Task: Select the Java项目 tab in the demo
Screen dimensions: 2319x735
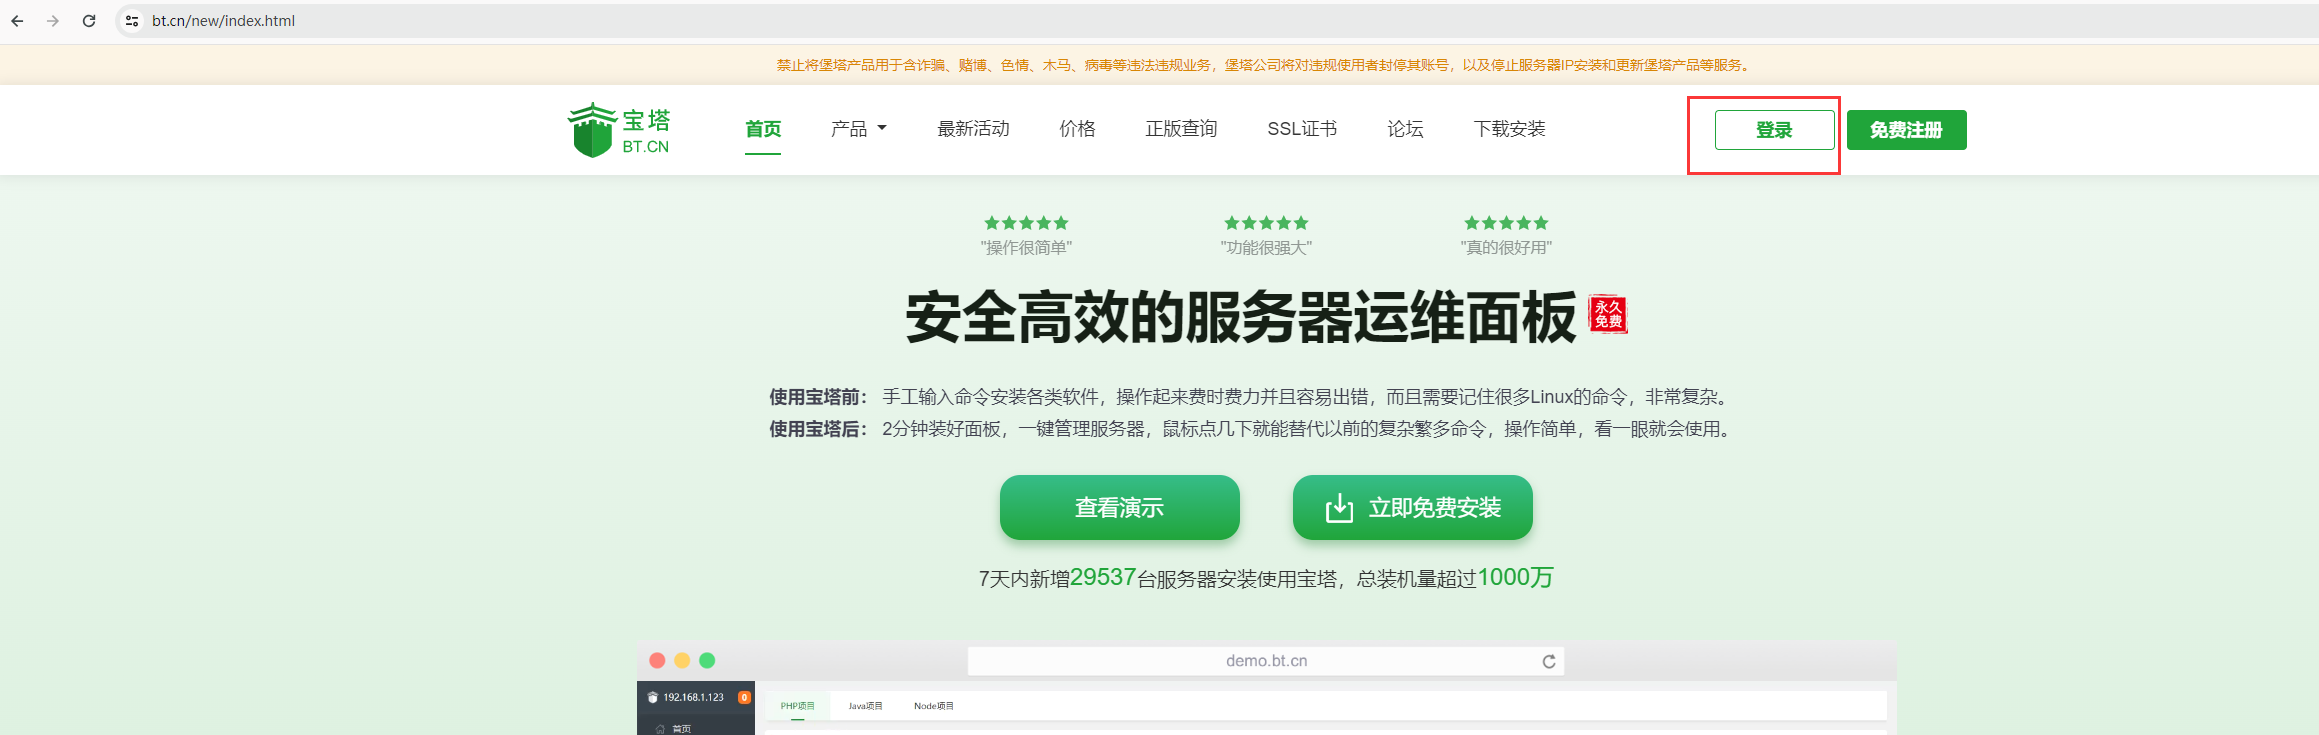Action: (866, 706)
